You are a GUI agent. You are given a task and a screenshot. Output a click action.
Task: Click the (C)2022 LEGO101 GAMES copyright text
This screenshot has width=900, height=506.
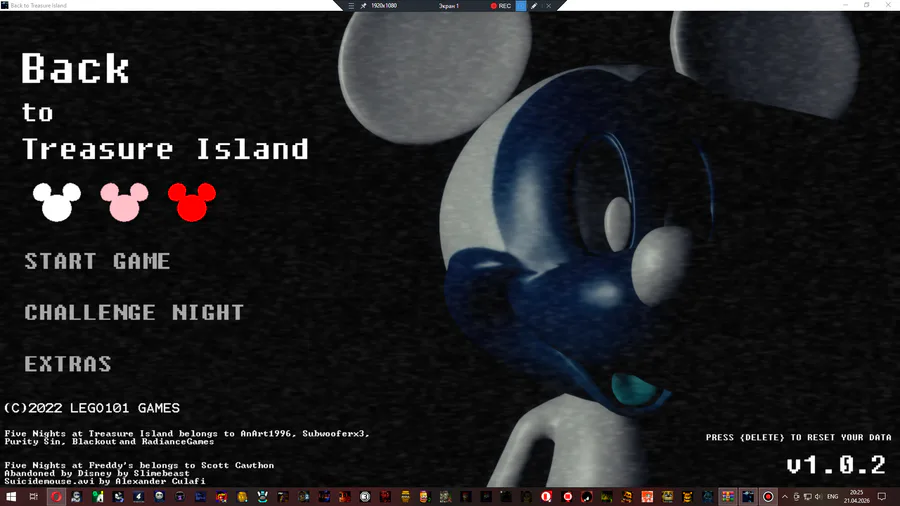pyautogui.click(x=92, y=408)
